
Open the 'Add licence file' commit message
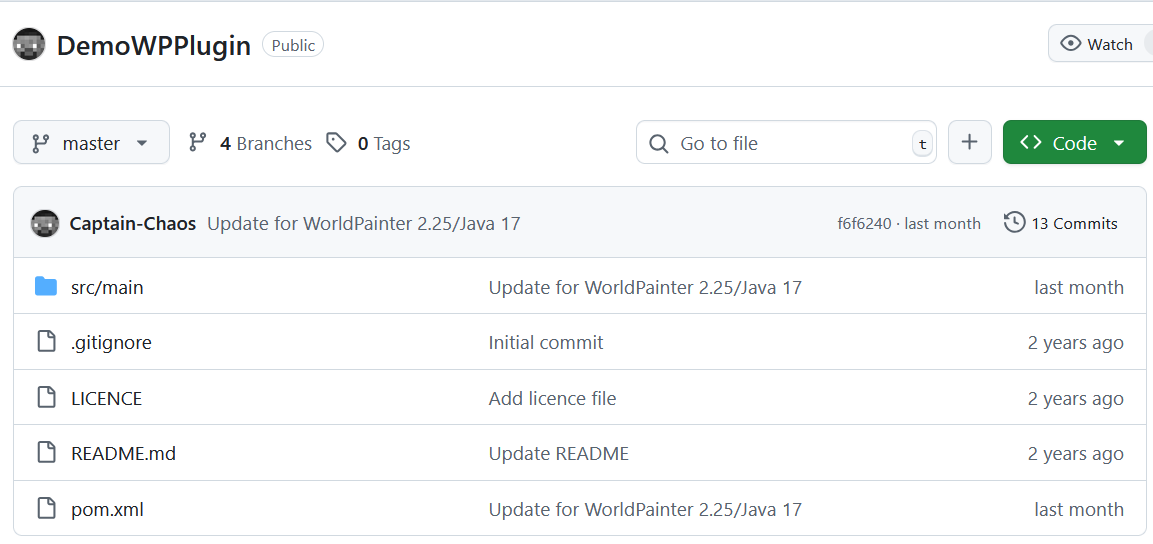552,398
